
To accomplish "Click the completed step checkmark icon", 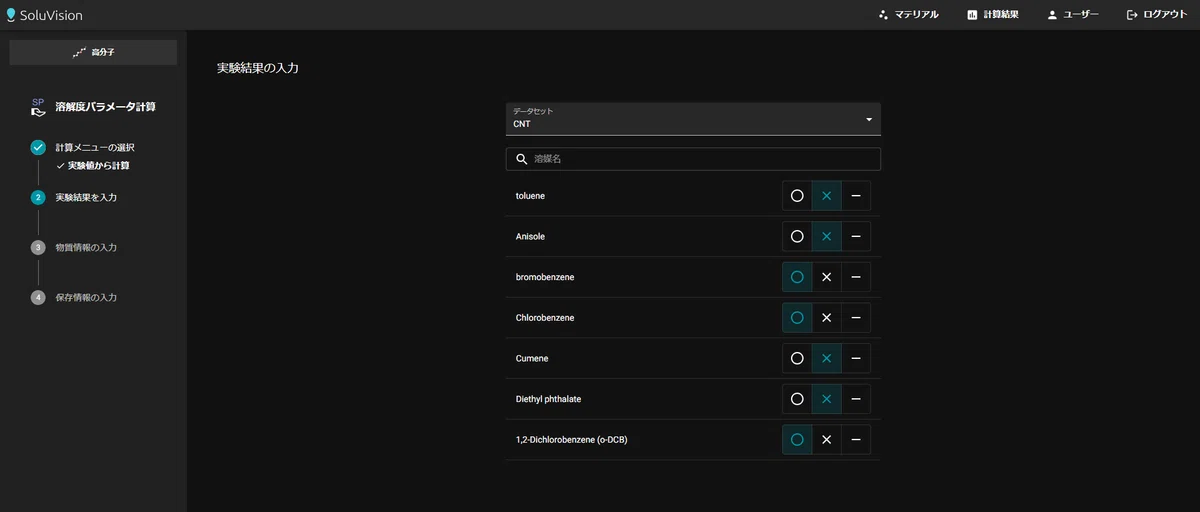I will coord(38,148).
